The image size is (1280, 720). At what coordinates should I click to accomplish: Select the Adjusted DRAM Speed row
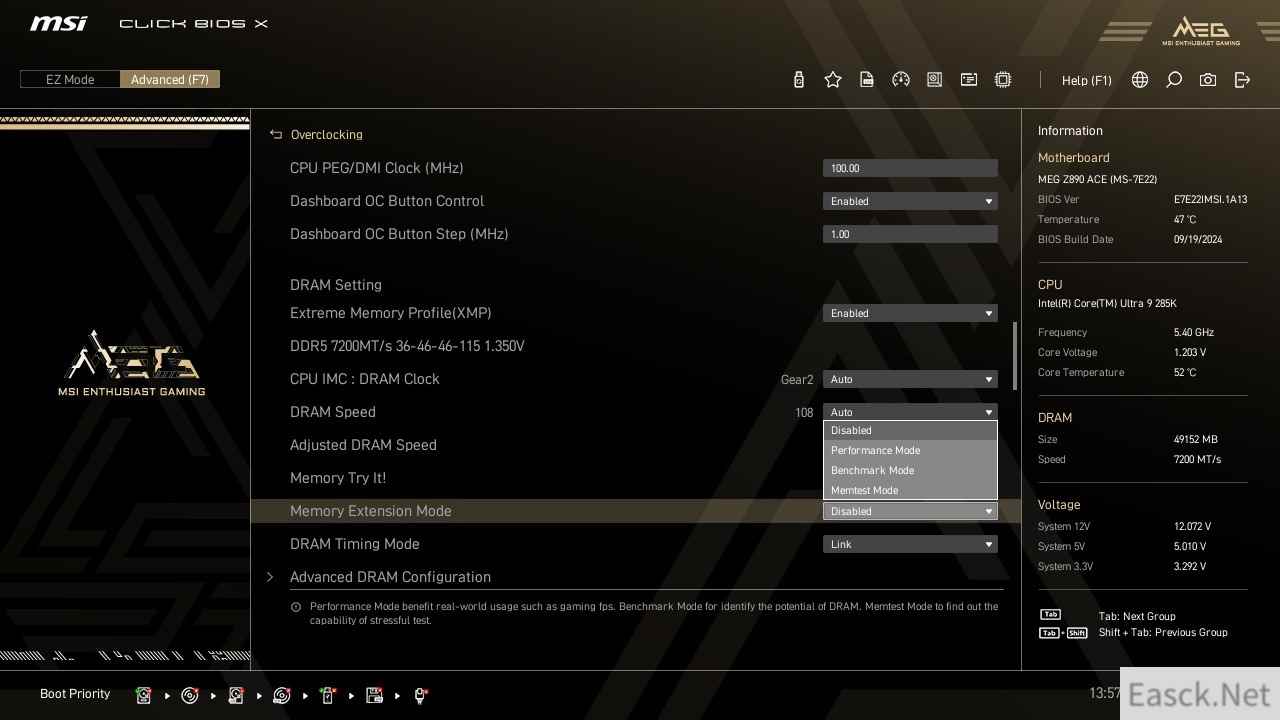tap(636, 445)
